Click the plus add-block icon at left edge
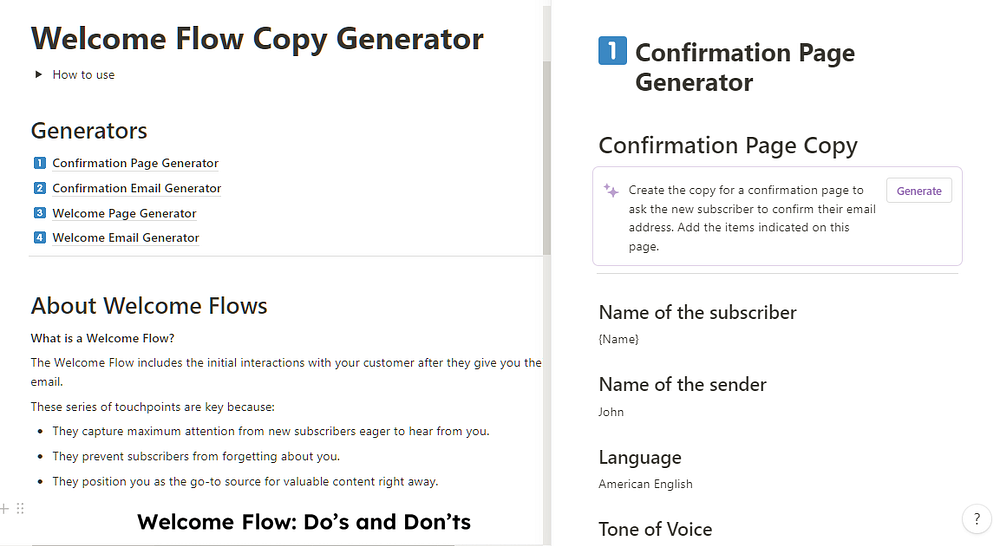The height and width of the screenshot is (546, 1000). click(4, 508)
